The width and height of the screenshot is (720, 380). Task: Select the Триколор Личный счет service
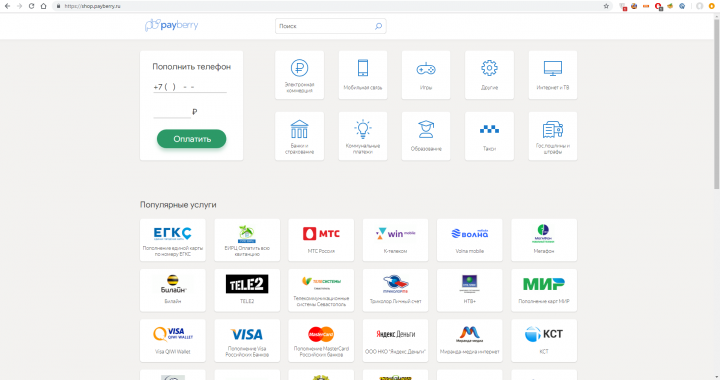click(x=395, y=291)
